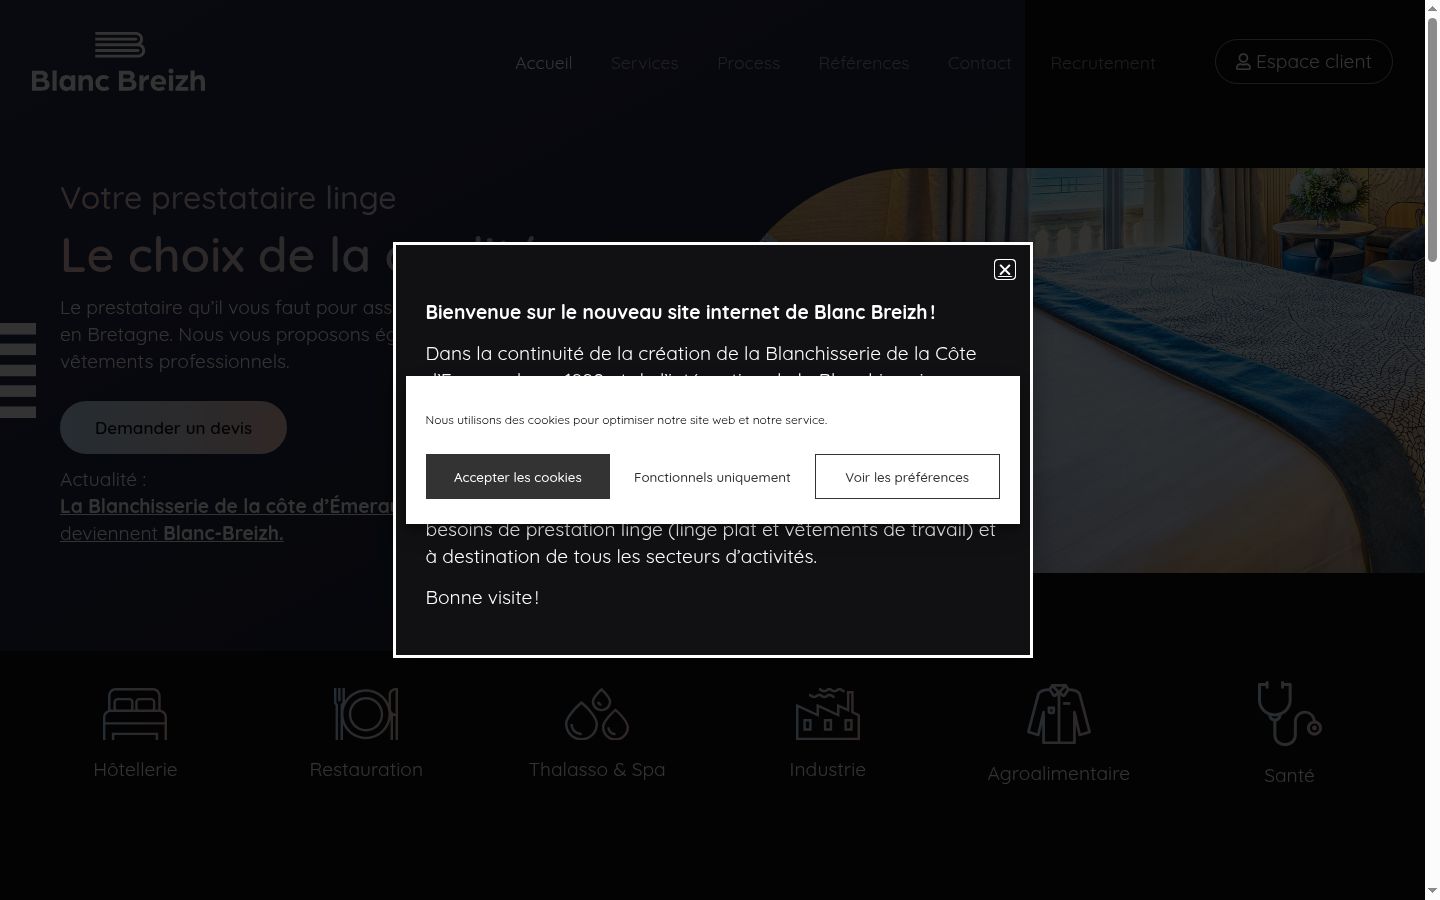This screenshot has width=1440, height=900.
Task: Click the 'Votre prestataire linge' heading
Action: 228,198
